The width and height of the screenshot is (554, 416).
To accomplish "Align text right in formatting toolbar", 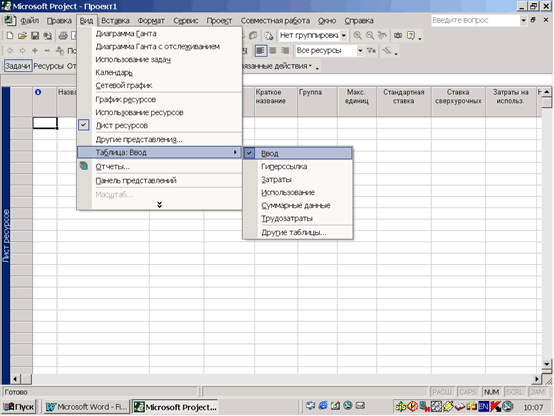I will pos(285,51).
